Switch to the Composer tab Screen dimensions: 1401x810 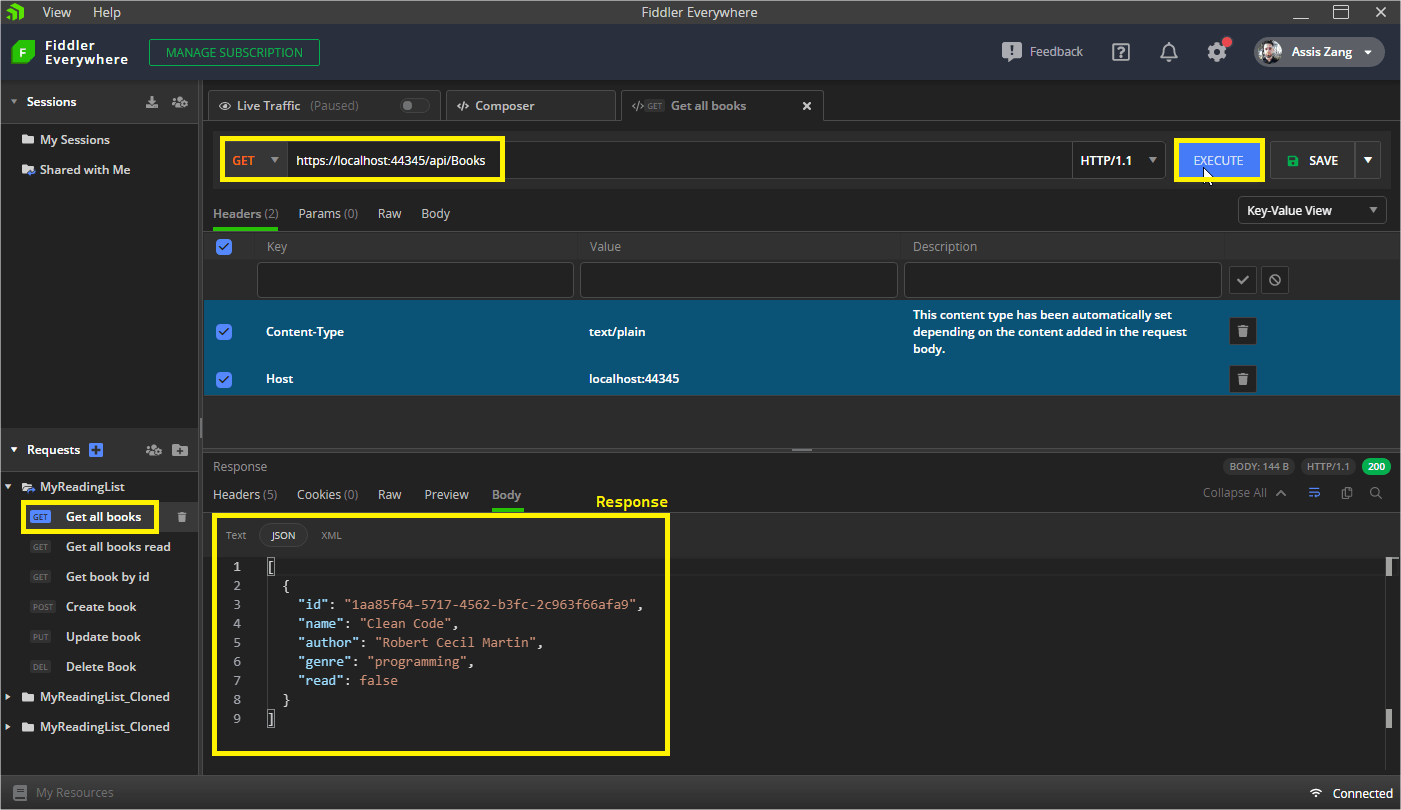coord(504,106)
